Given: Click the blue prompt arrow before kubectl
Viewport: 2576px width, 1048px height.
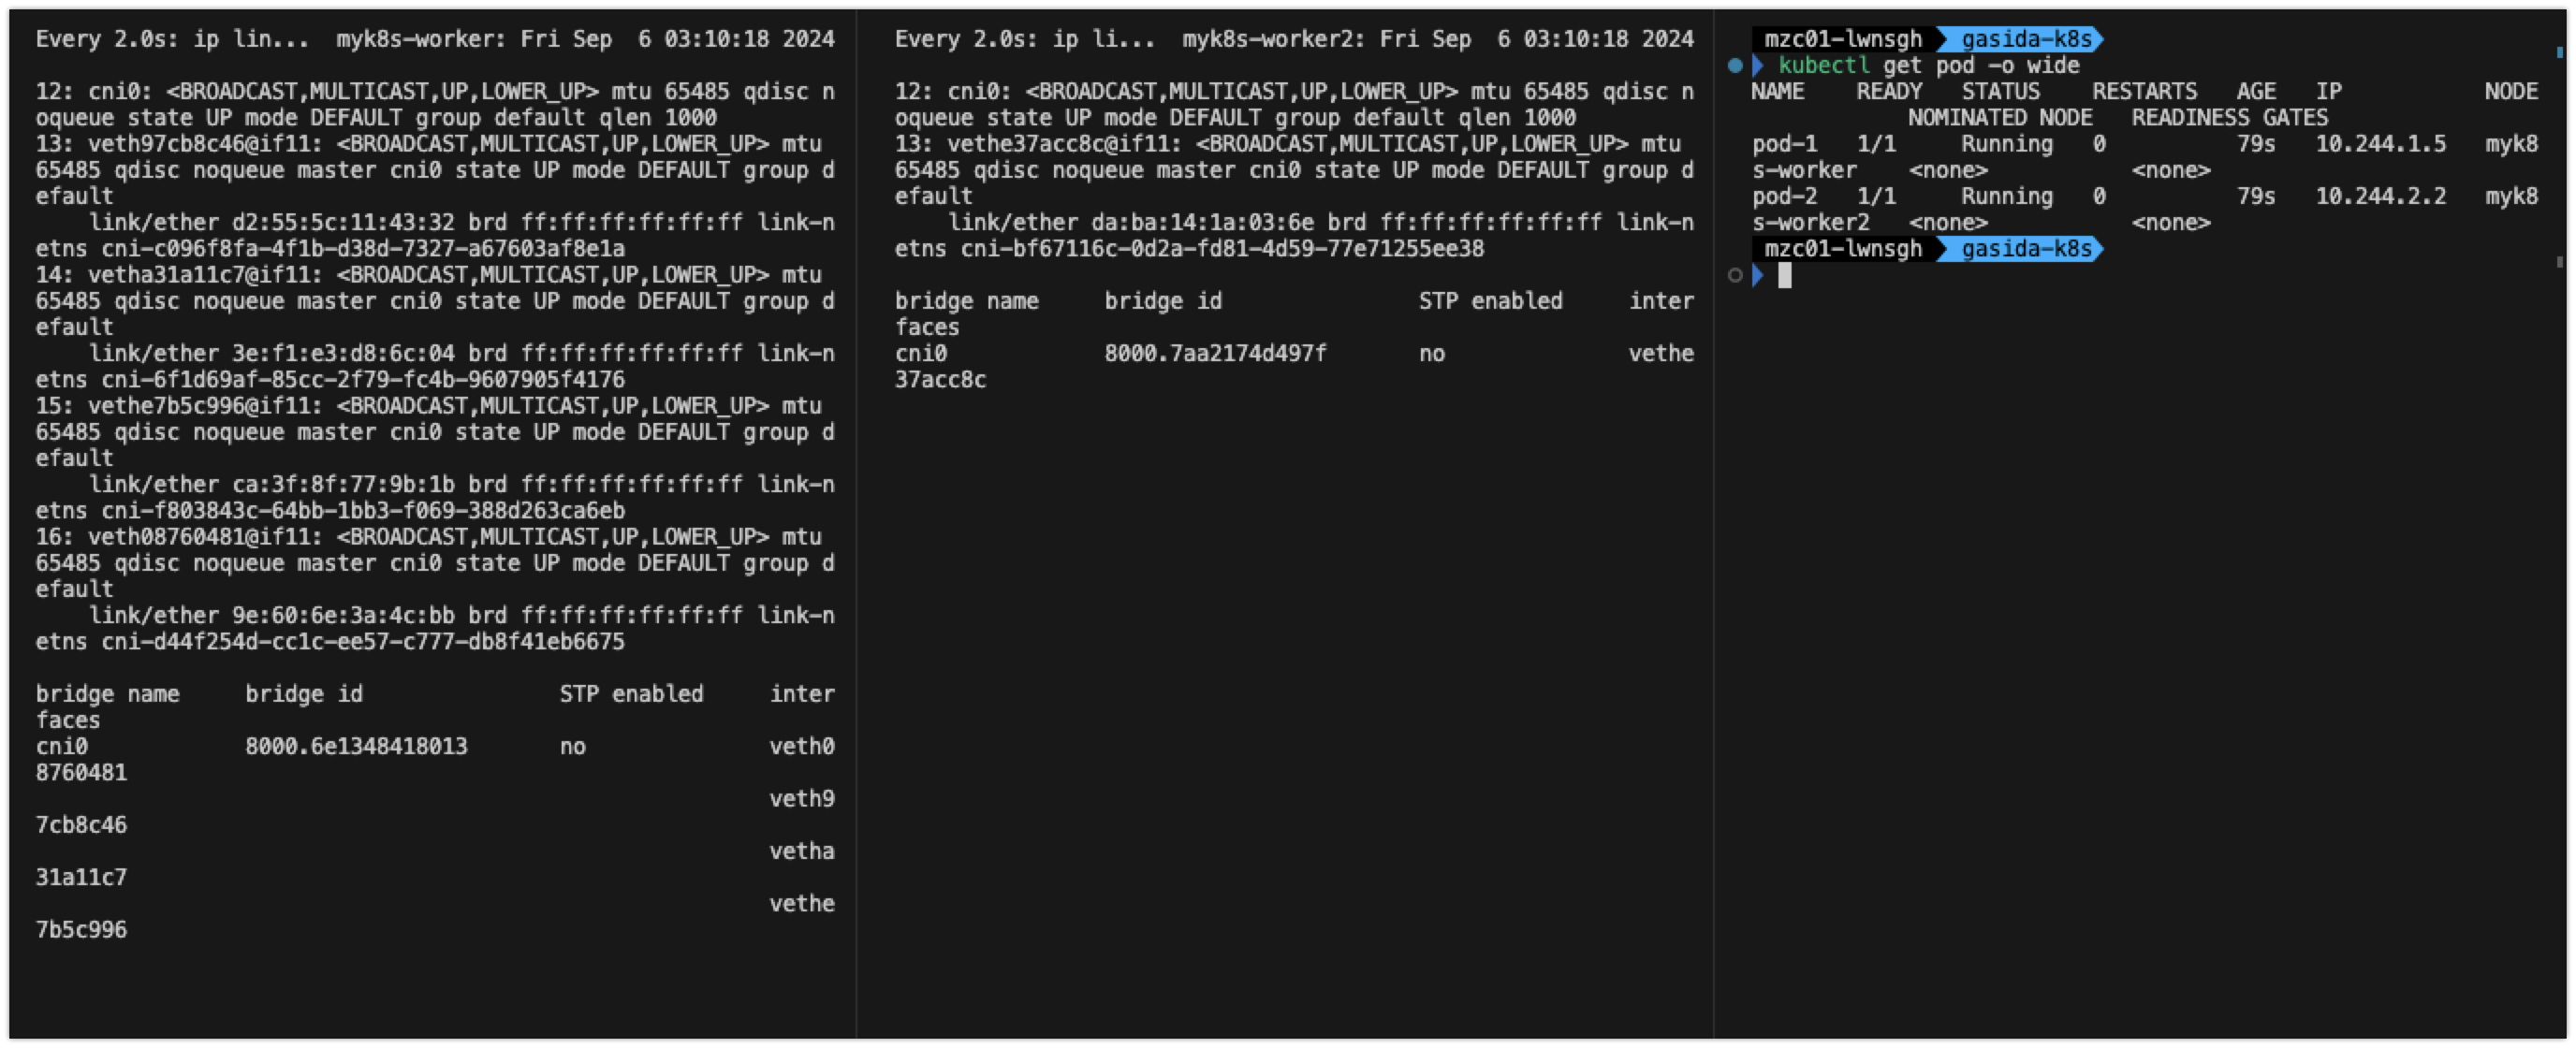Looking at the screenshot, I should (x=1757, y=66).
